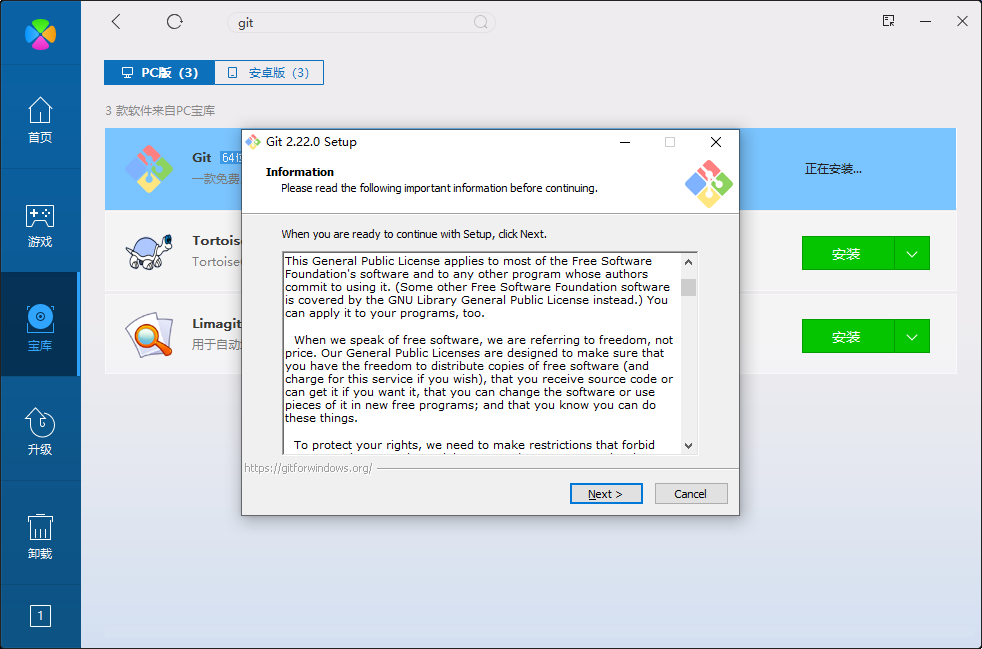The height and width of the screenshot is (649, 982).
Task: Minimize the Git Setup dialog
Action: pyautogui.click(x=624, y=142)
